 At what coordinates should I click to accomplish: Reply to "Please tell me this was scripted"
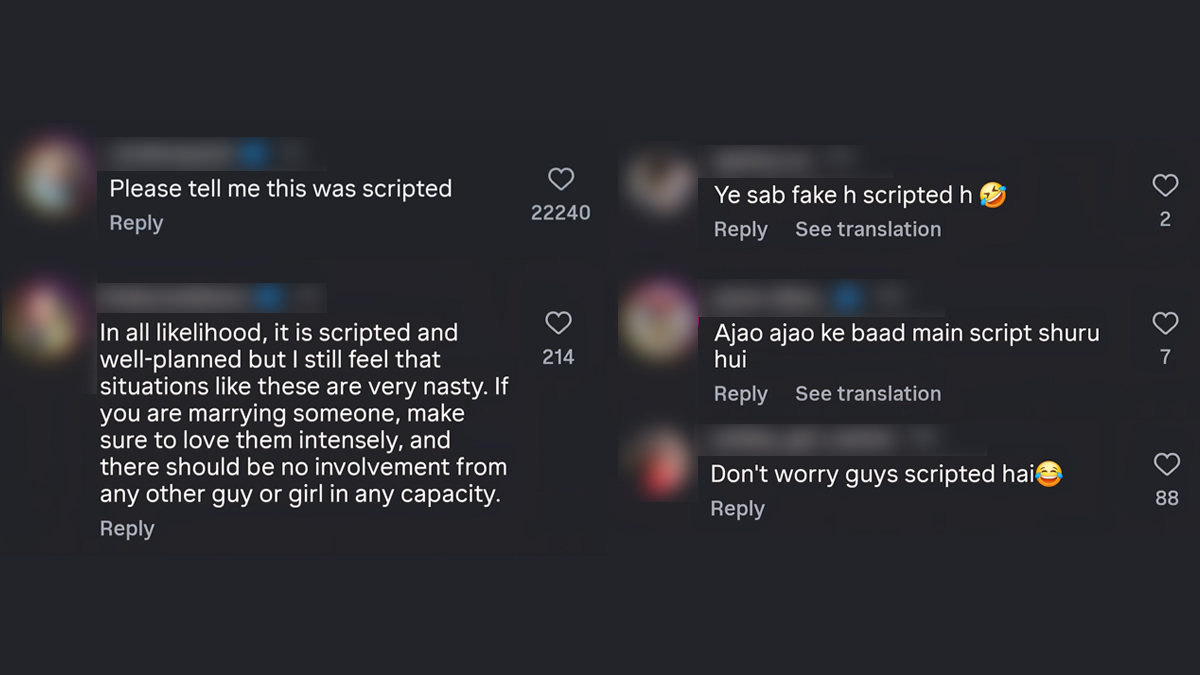pyautogui.click(x=136, y=223)
